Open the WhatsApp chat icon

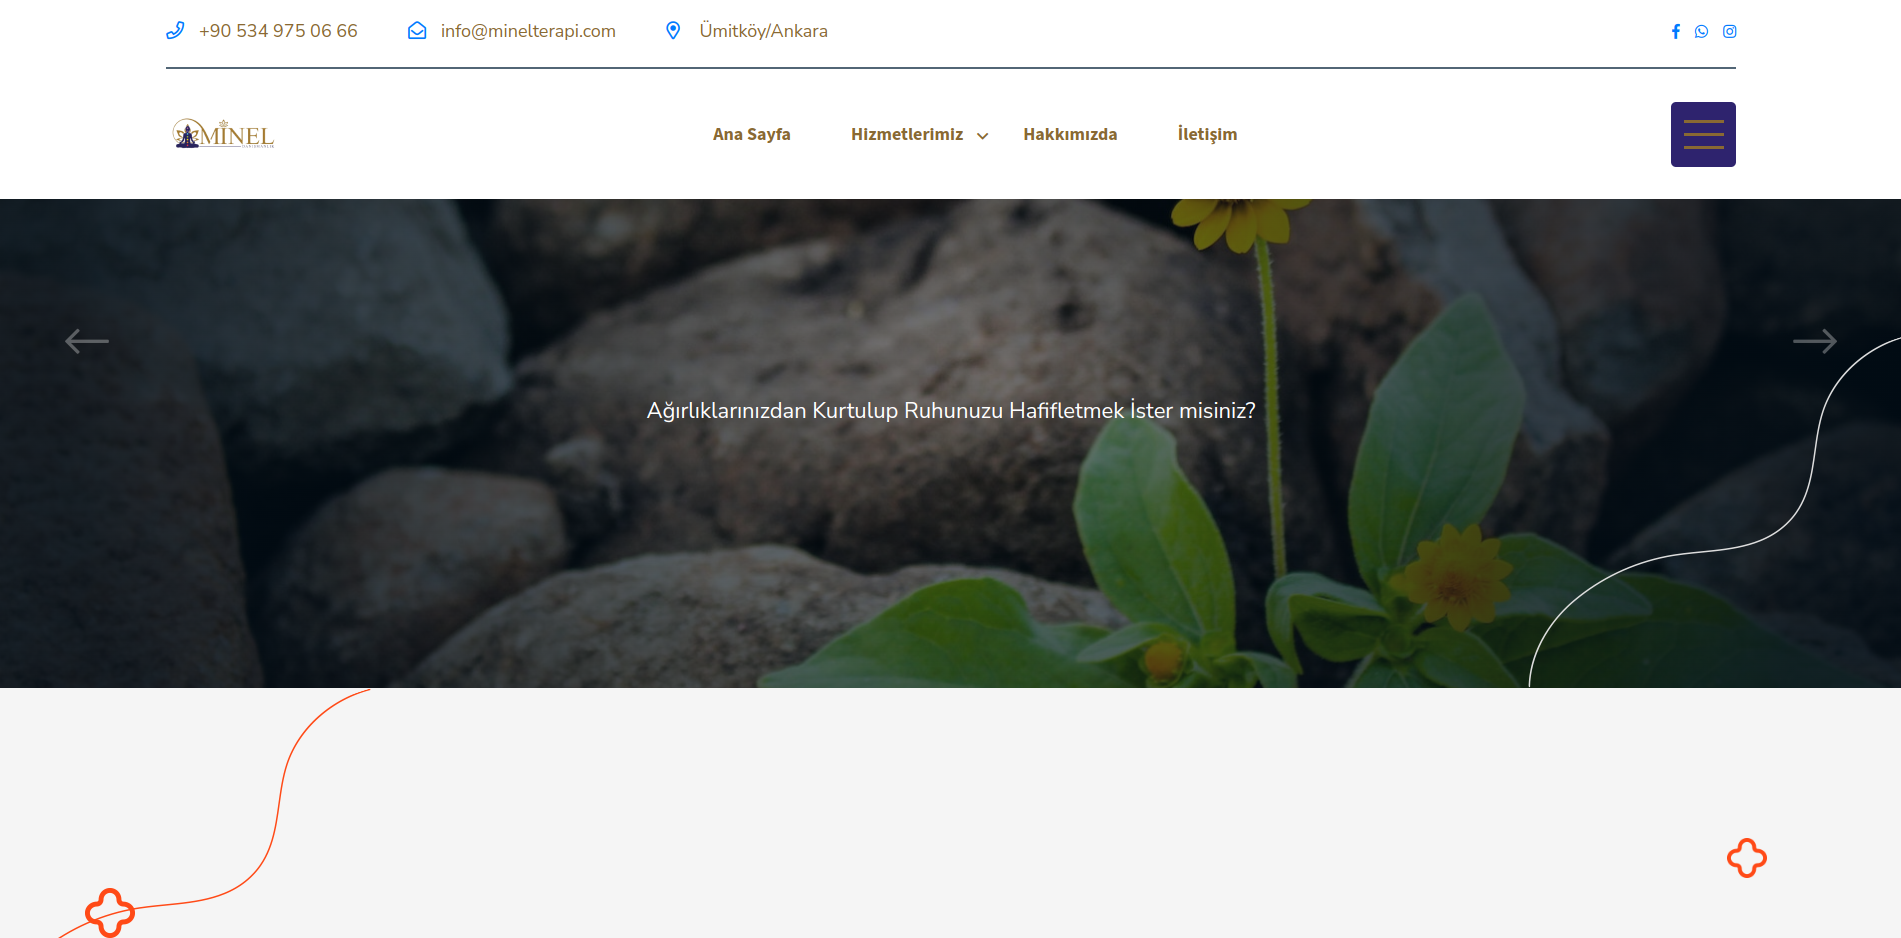point(1702,32)
